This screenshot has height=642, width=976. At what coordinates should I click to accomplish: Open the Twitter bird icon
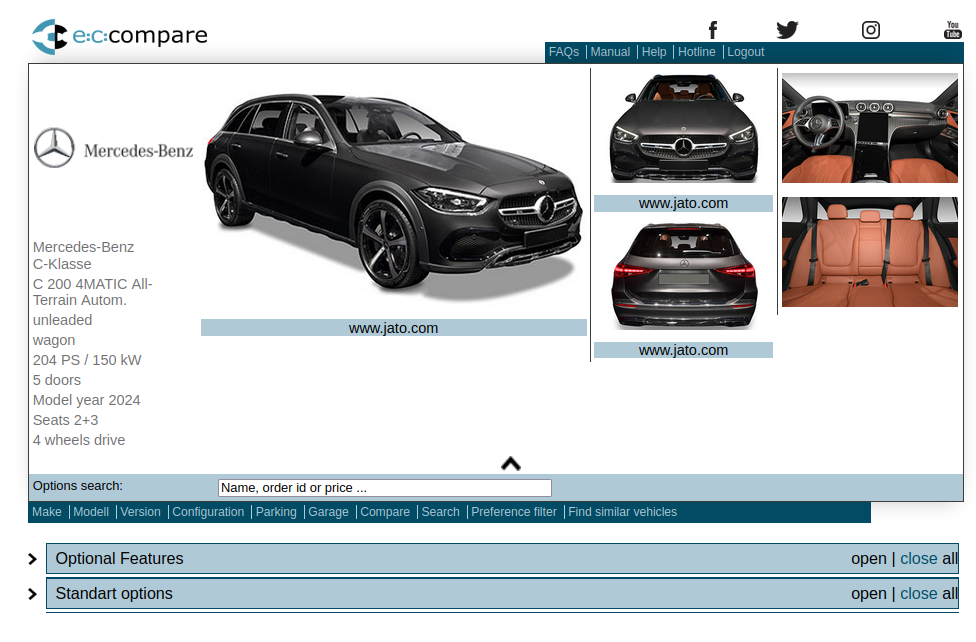(x=787, y=30)
